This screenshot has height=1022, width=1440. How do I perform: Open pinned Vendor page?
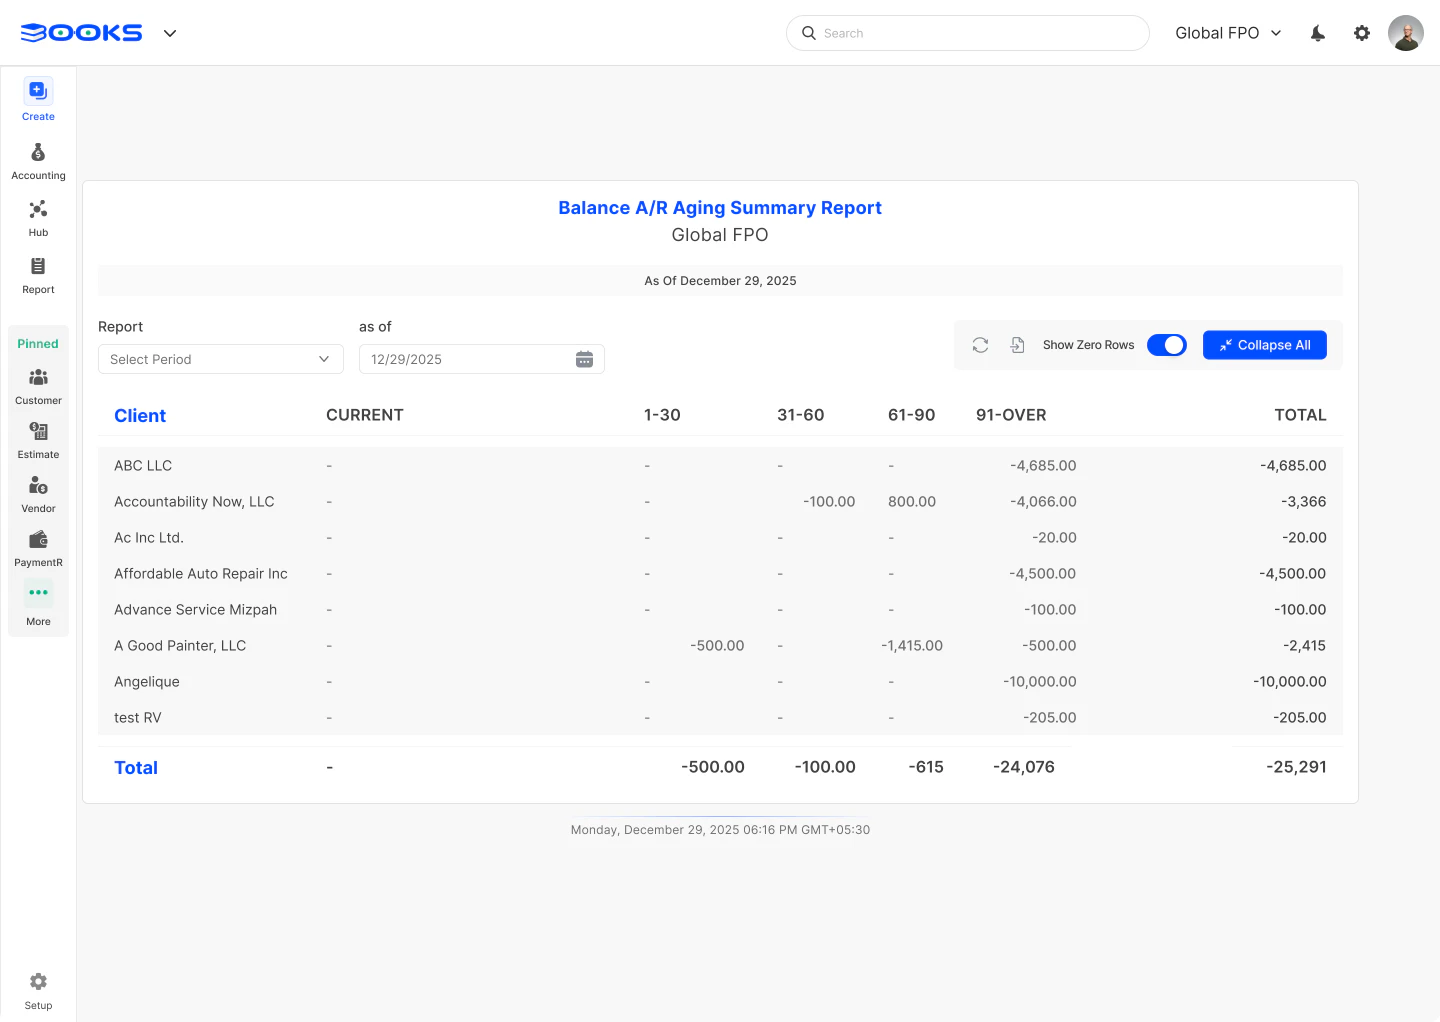pos(38,494)
